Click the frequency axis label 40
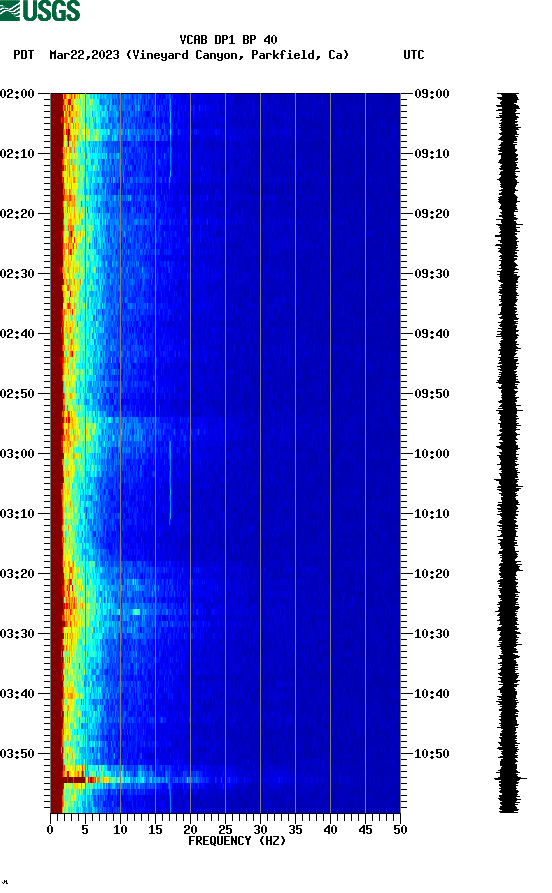This screenshot has height=893, width=552. click(330, 830)
